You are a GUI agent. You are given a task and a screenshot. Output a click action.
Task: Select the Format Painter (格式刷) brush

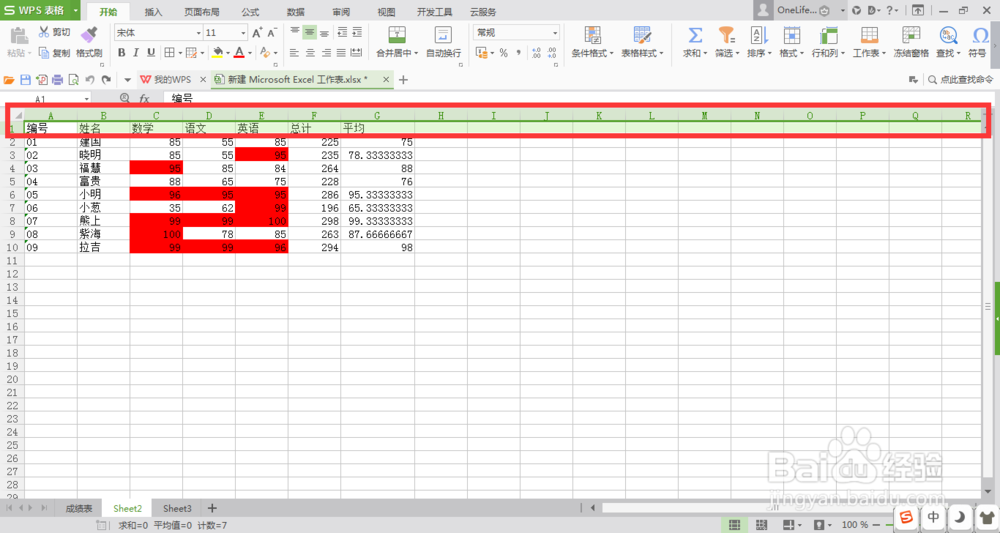tap(89, 42)
